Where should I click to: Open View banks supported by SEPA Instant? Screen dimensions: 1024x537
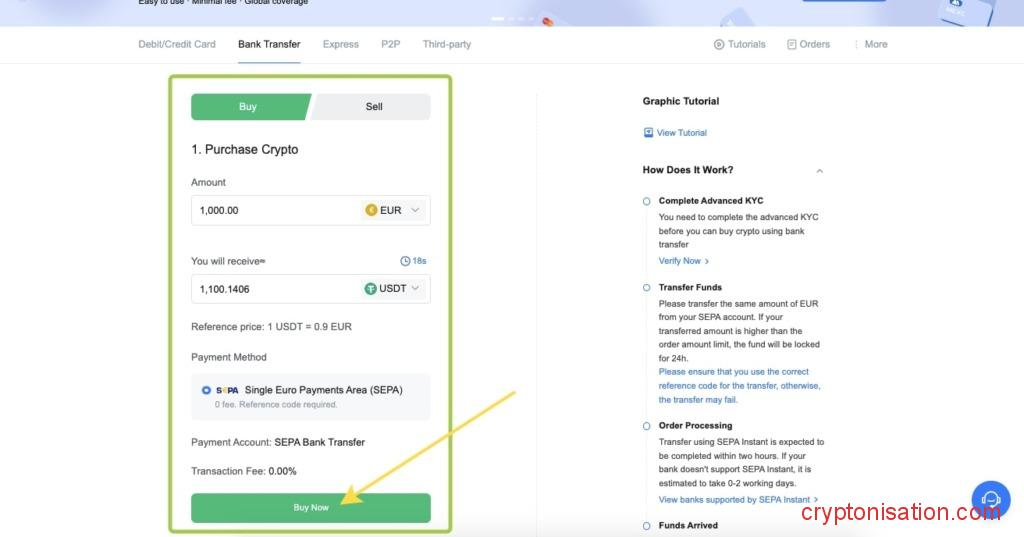point(737,500)
